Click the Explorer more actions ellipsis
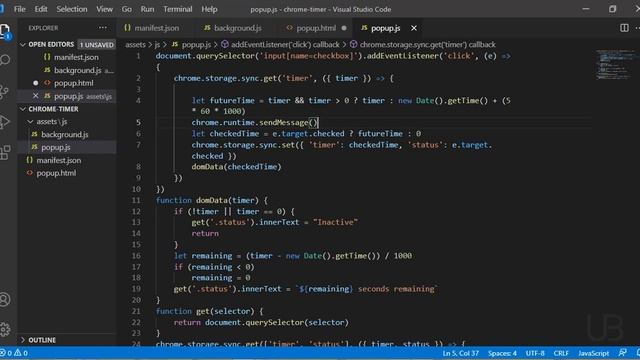 (102, 28)
